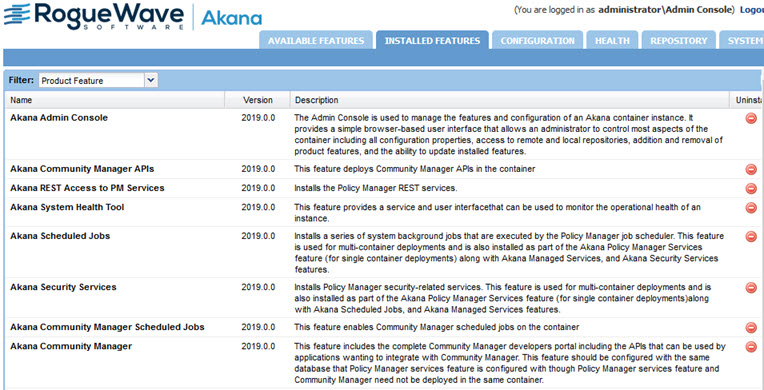764x390 pixels.
Task: Click 'This feature deploys Community Manager APIs' description
Action: tap(415, 169)
